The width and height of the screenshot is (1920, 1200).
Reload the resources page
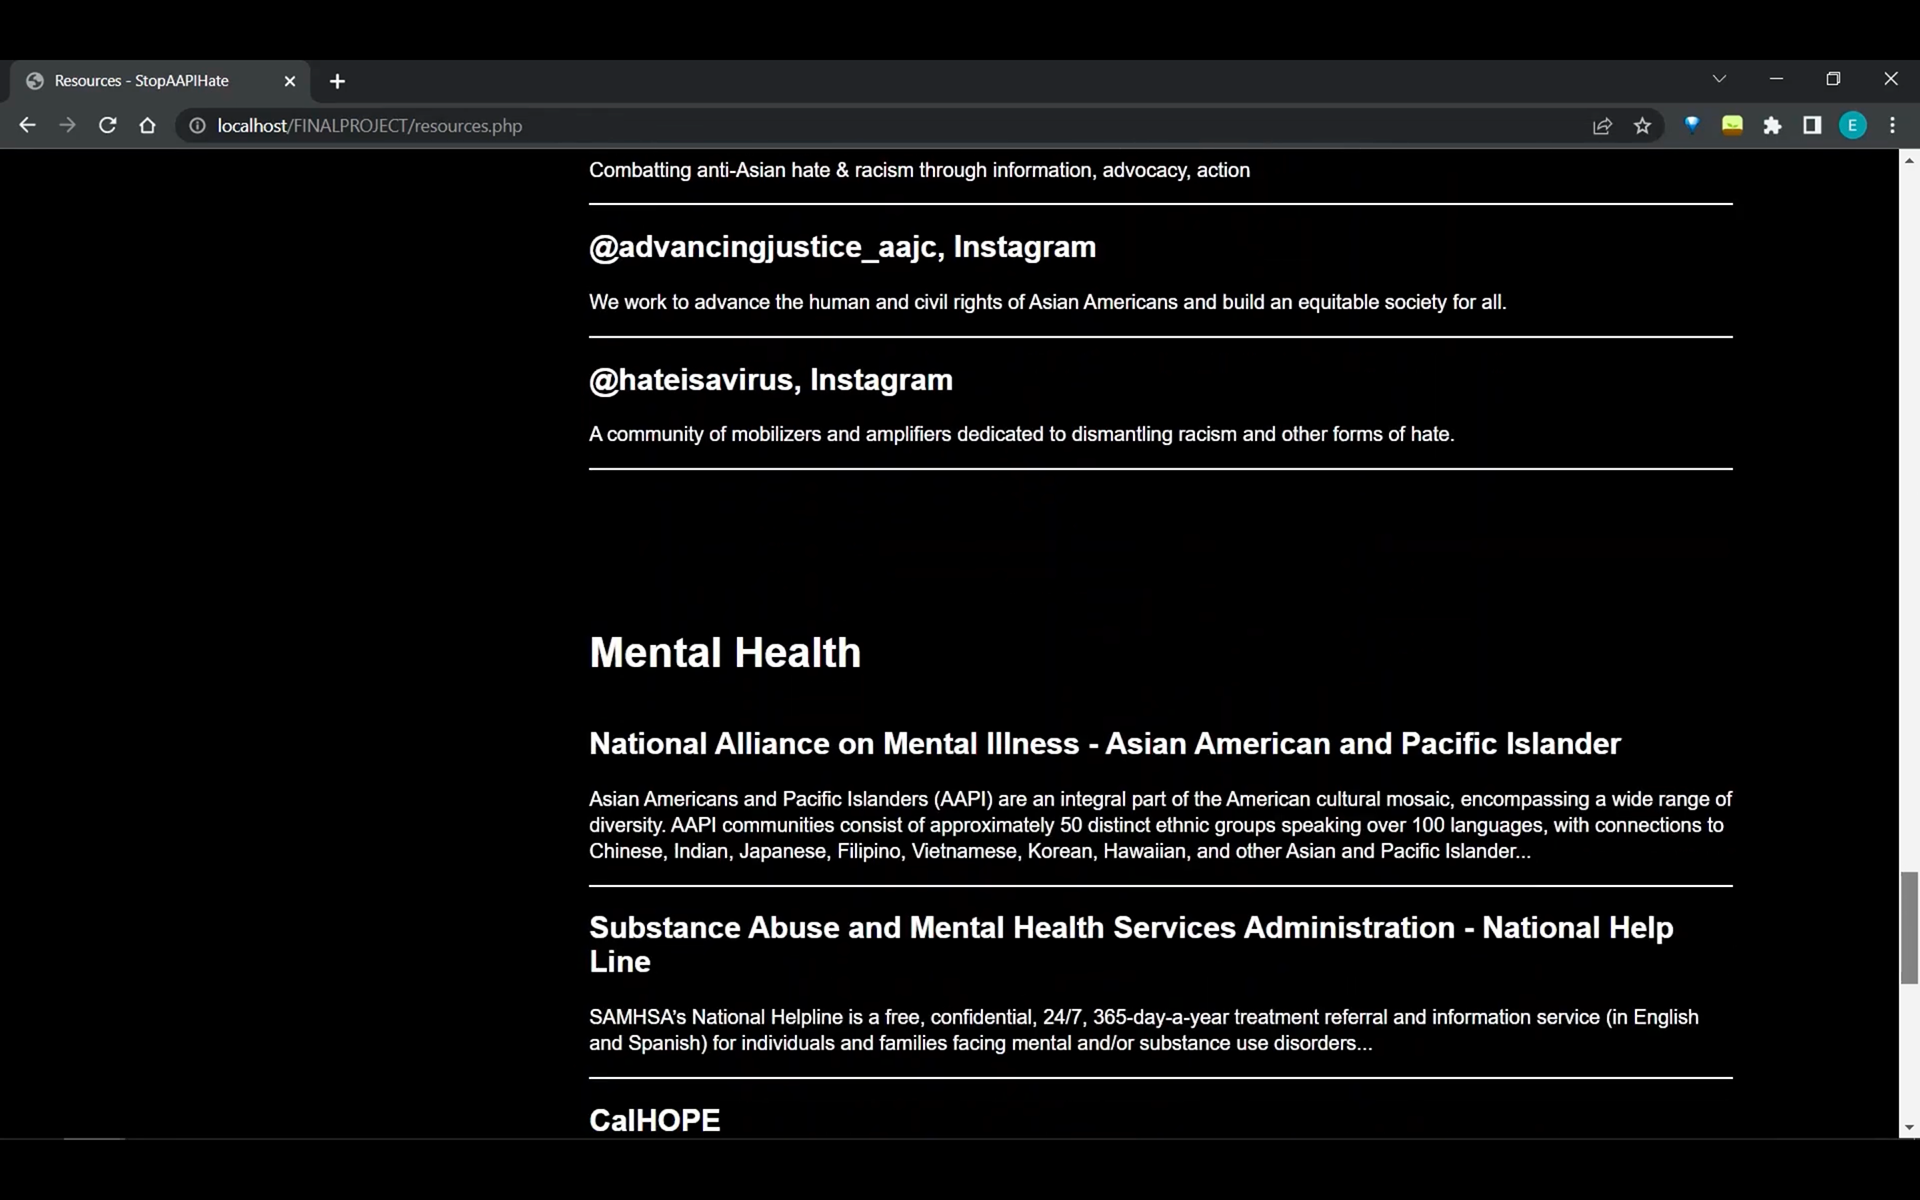[x=107, y=126]
